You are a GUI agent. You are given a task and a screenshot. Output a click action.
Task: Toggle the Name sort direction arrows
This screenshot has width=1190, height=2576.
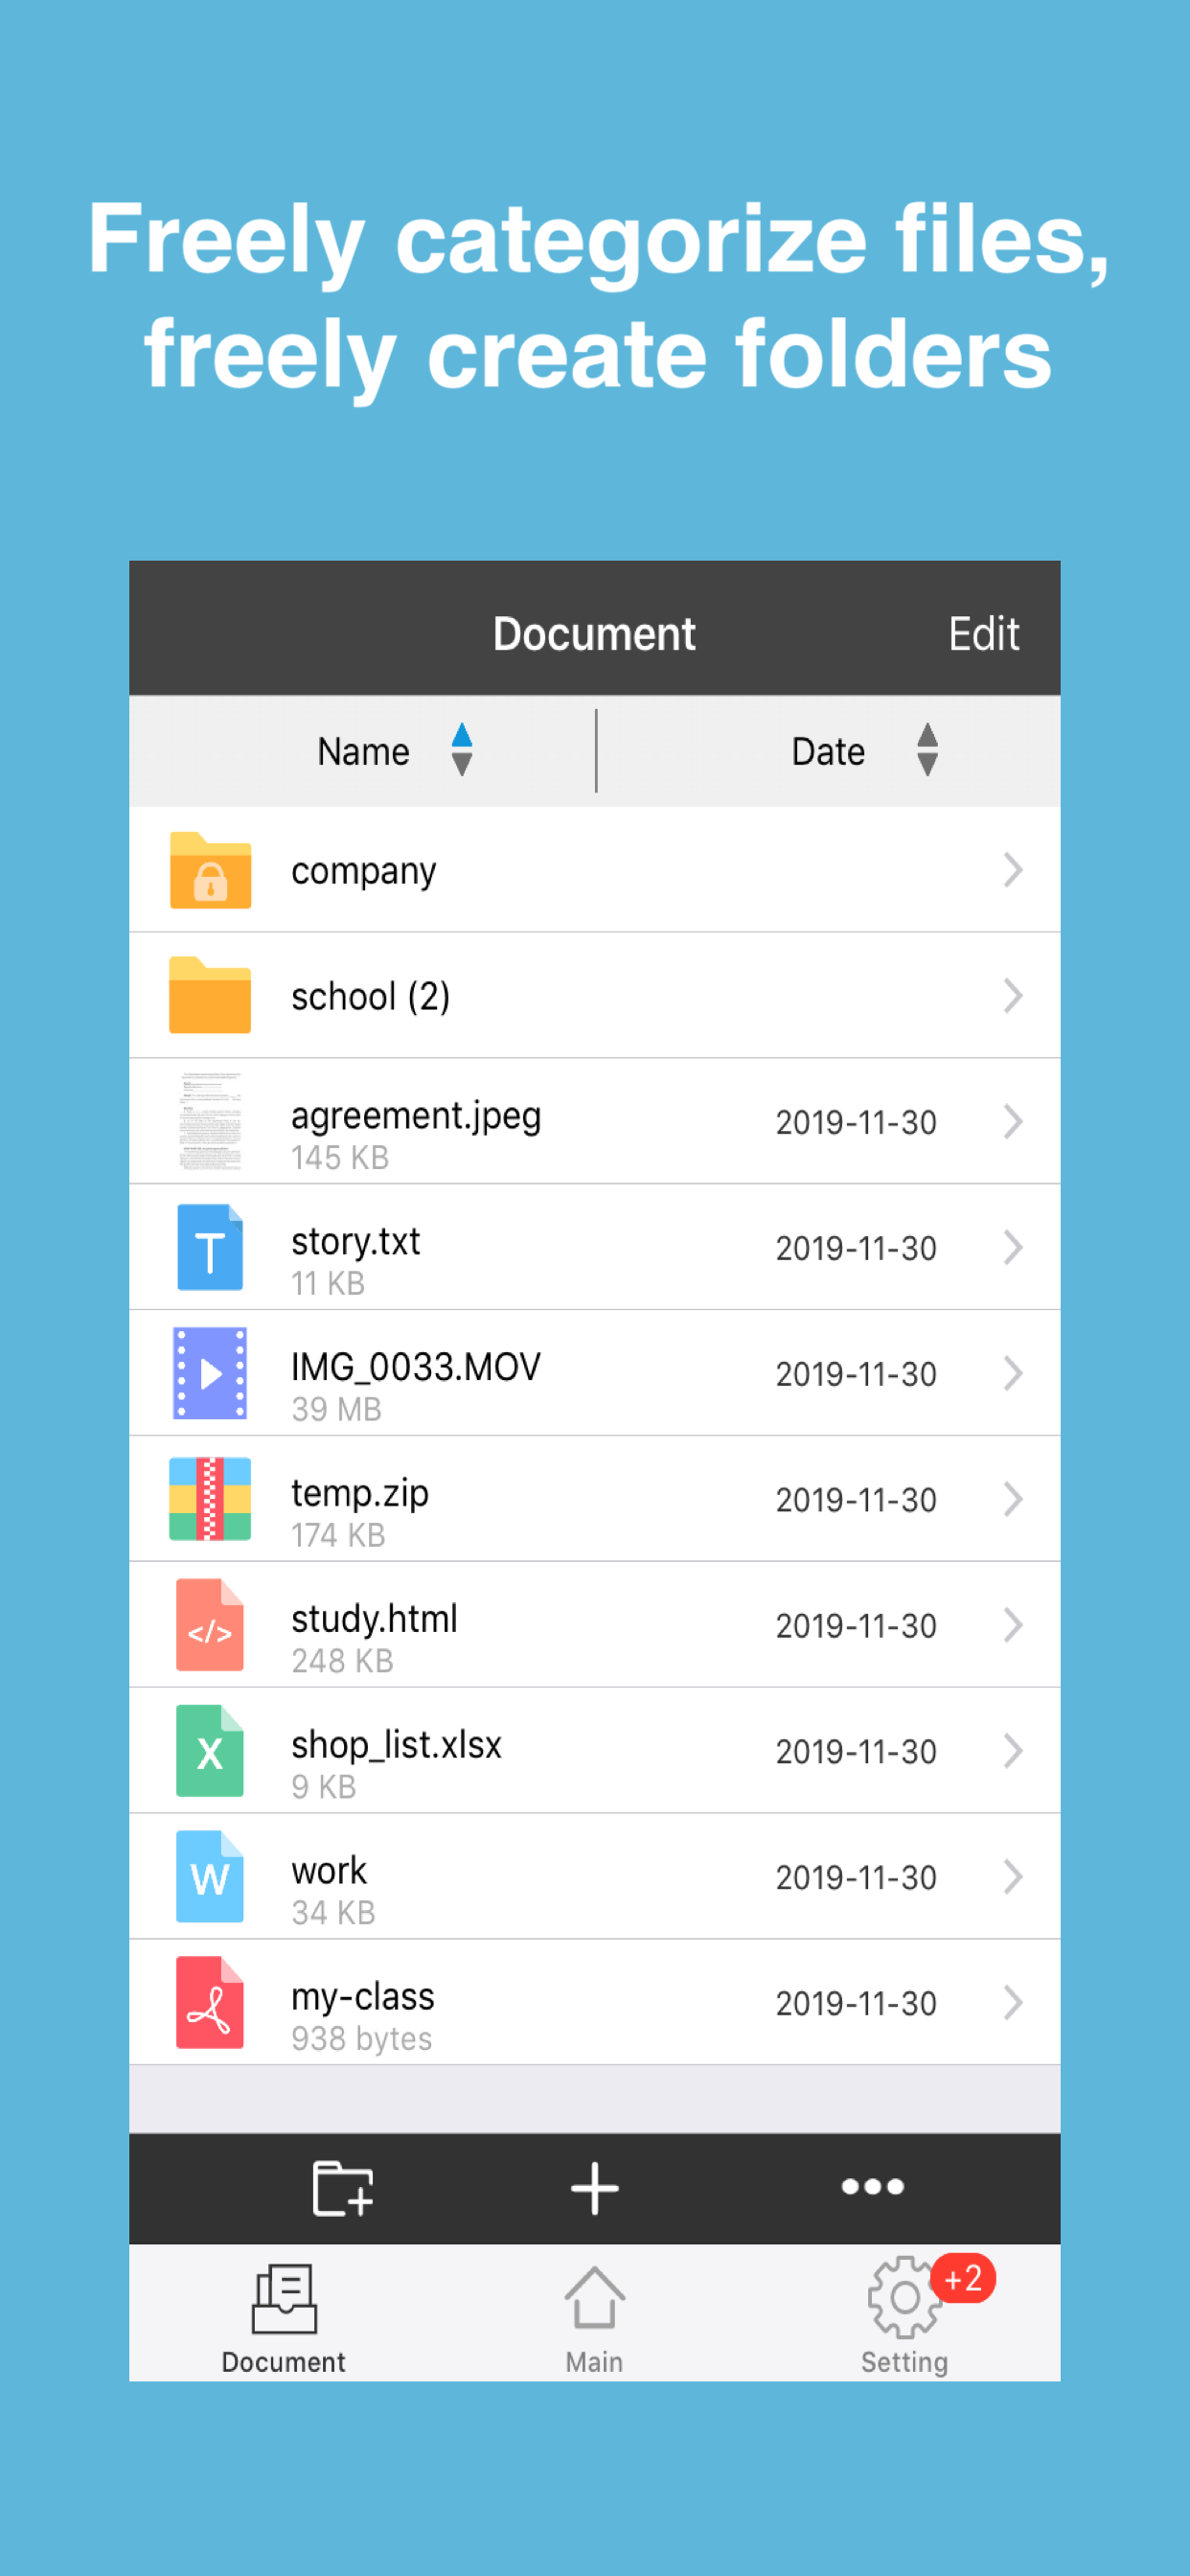pyautogui.click(x=462, y=750)
